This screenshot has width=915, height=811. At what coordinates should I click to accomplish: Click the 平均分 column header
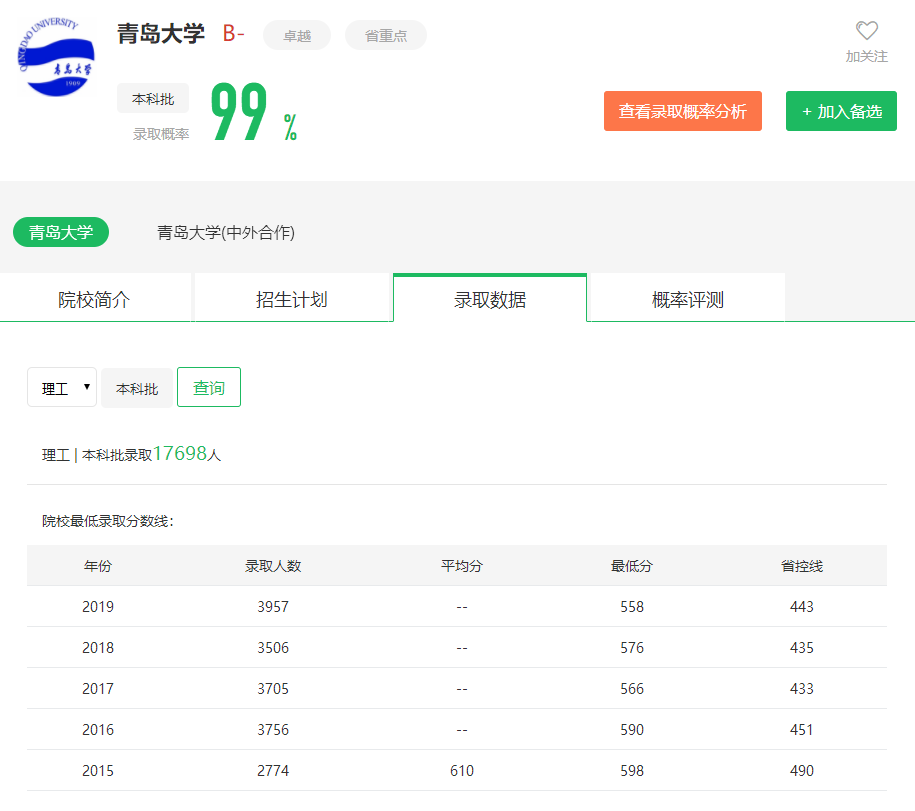tap(462, 566)
